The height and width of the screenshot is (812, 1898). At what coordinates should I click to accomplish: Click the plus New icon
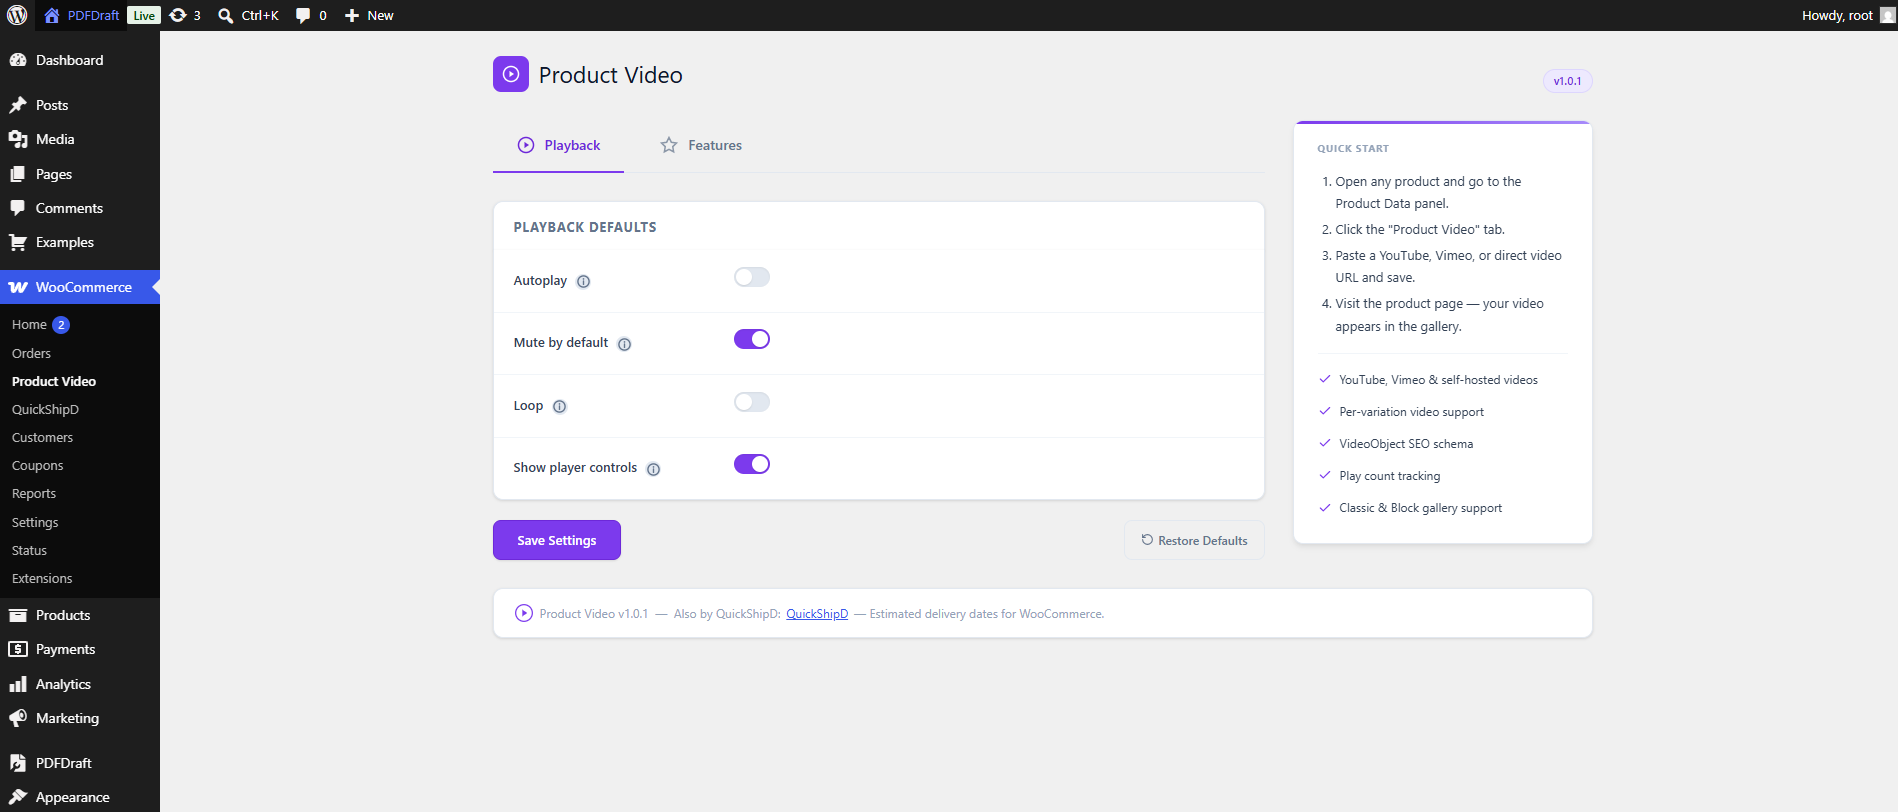[352, 15]
